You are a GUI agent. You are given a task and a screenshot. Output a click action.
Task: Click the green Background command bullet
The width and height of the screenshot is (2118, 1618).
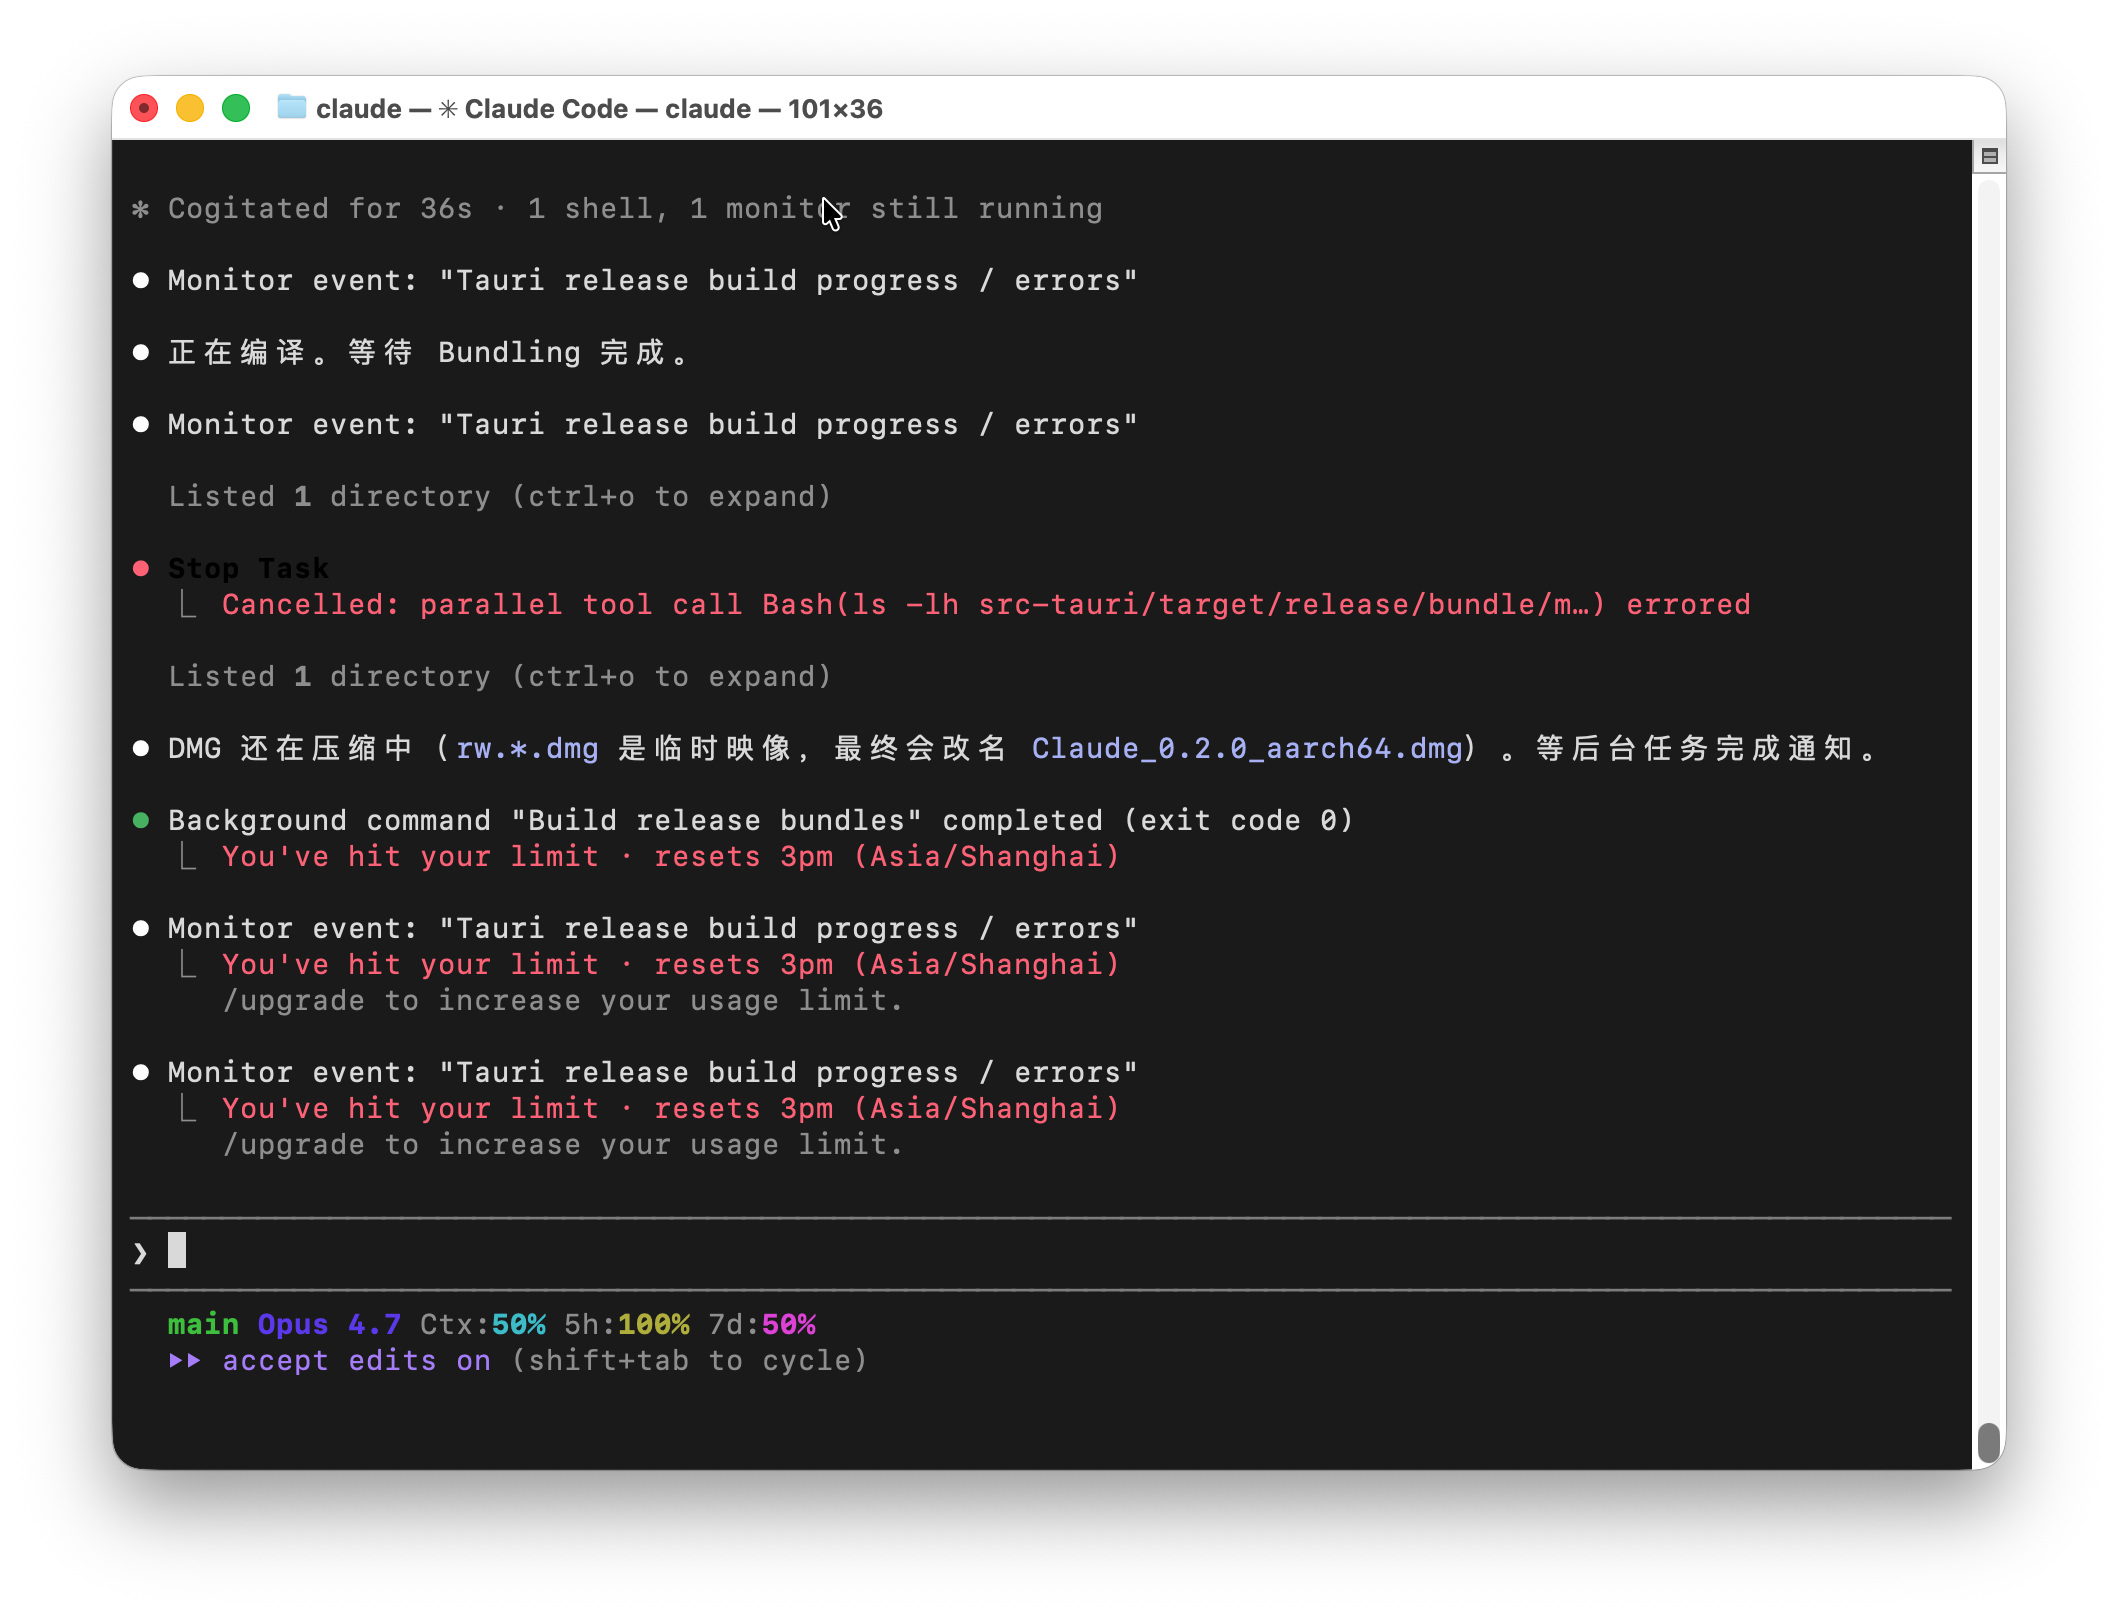click(141, 820)
